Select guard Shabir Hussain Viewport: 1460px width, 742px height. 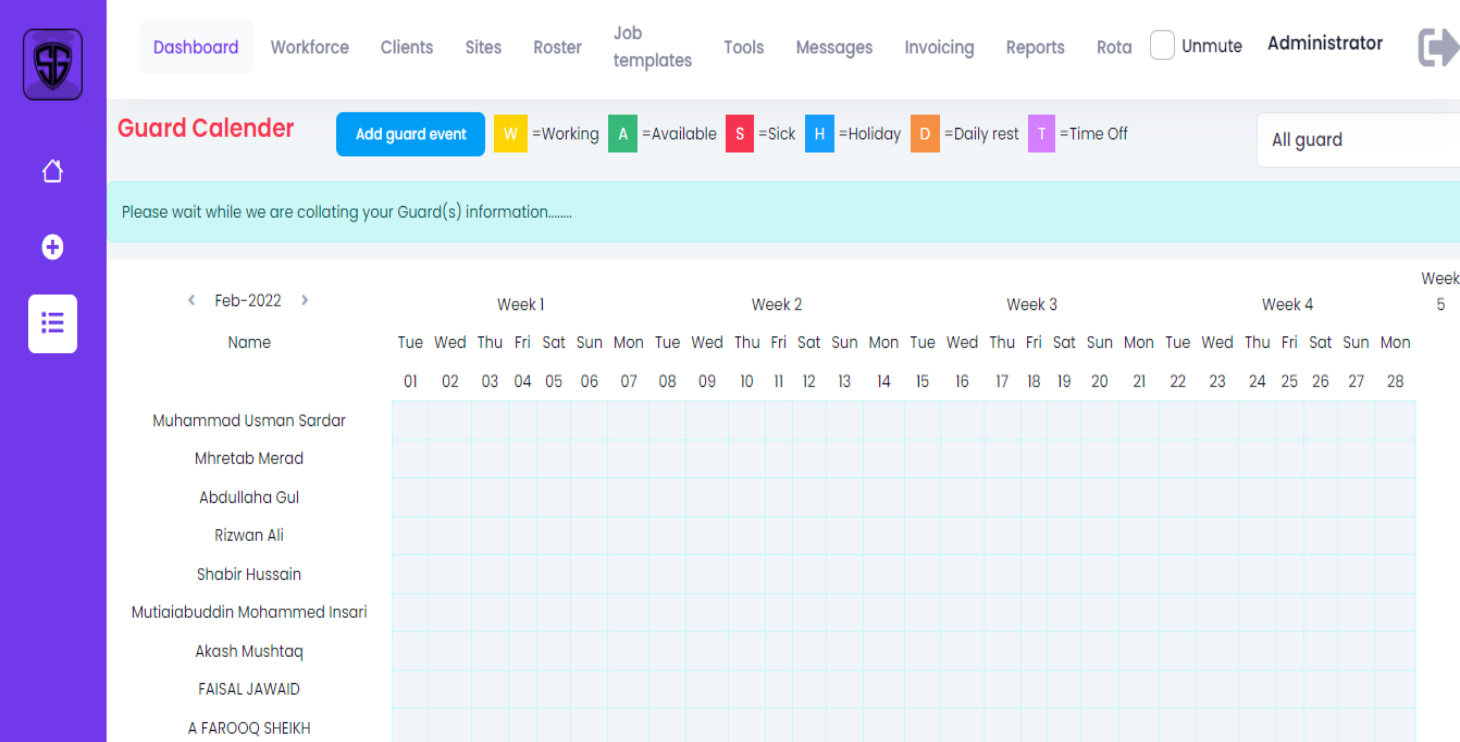click(x=249, y=575)
